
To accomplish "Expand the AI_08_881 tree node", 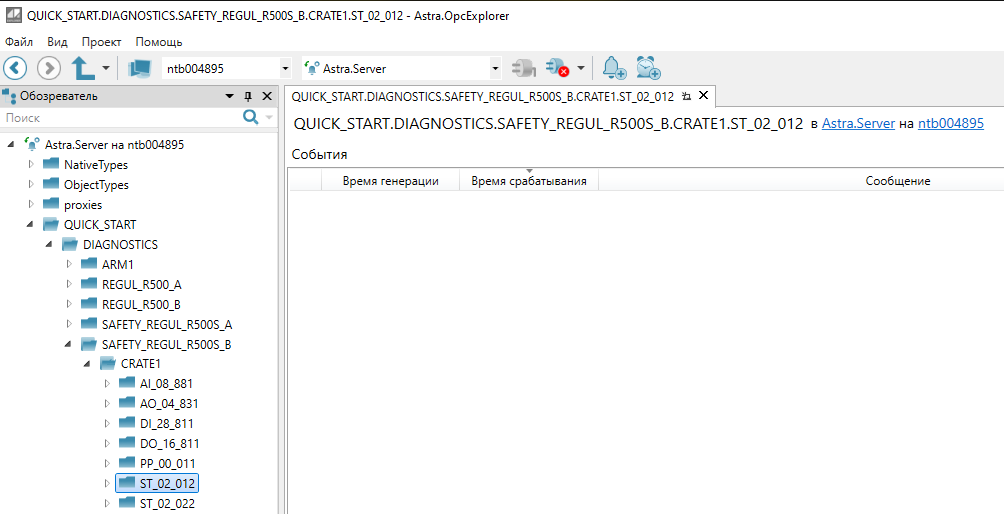I will point(108,383).
